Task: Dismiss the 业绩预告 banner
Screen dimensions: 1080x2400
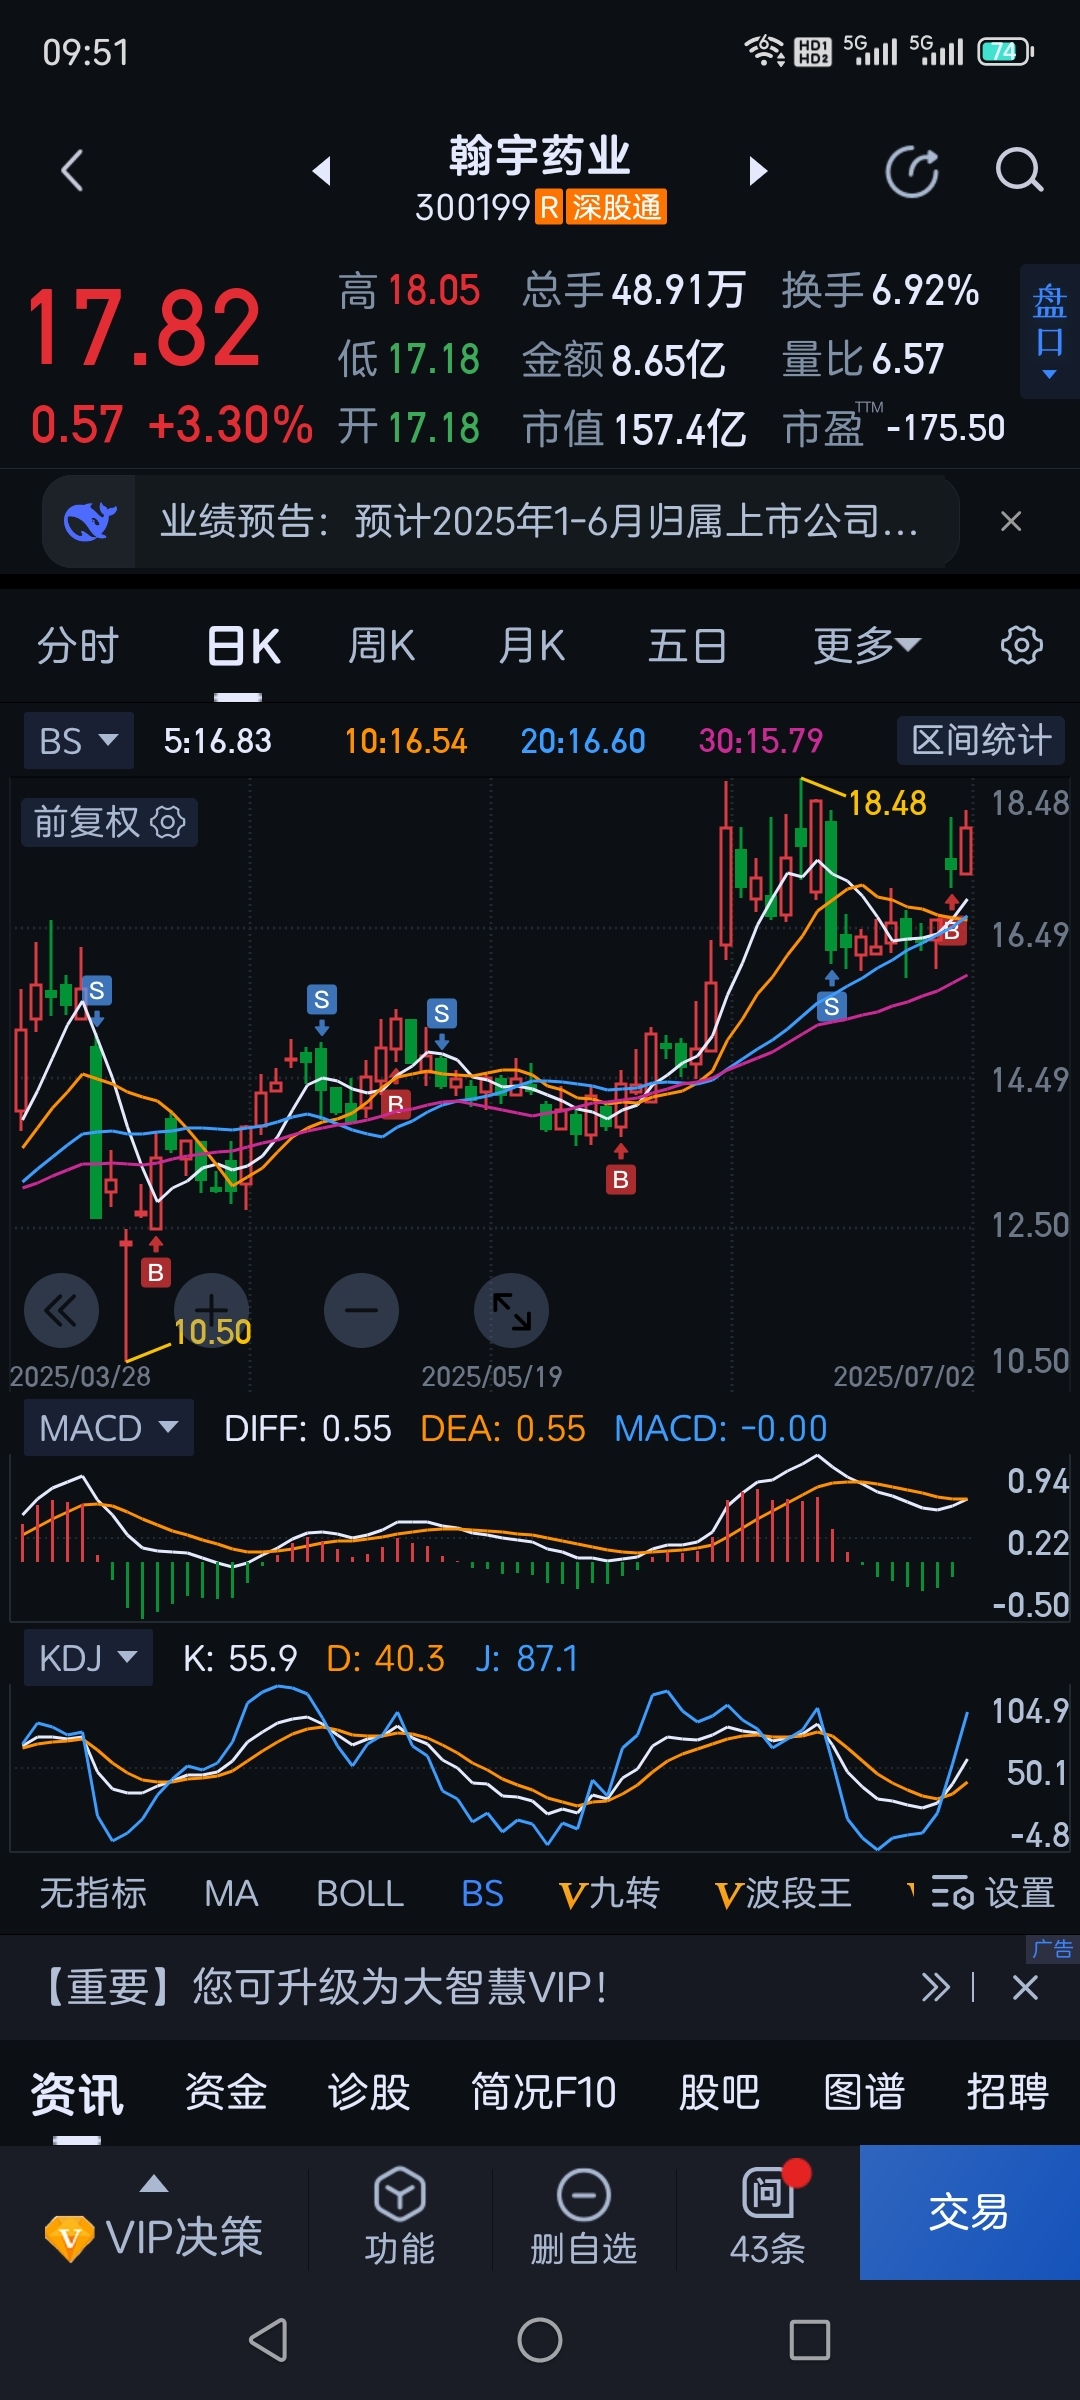Action: 1011,521
